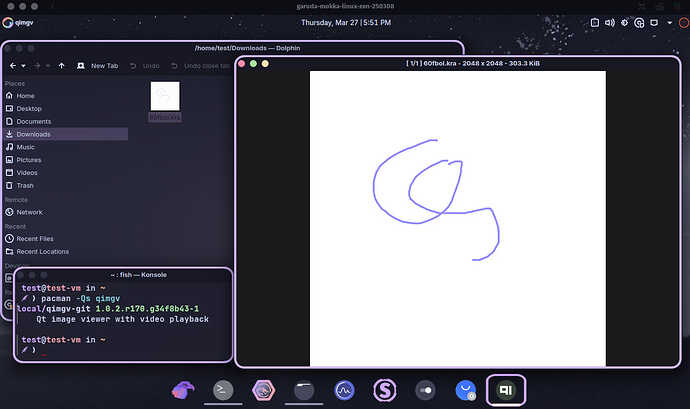Viewport: 690px width, 409px height.
Task: Open brightness settings tray icon
Action: tap(624, 22)
